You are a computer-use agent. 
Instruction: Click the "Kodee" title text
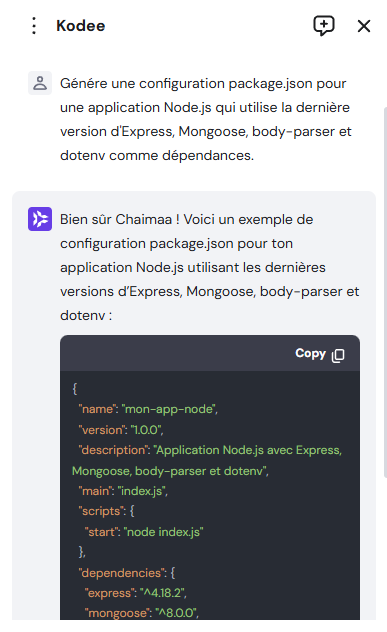click(x=81, y=26)
